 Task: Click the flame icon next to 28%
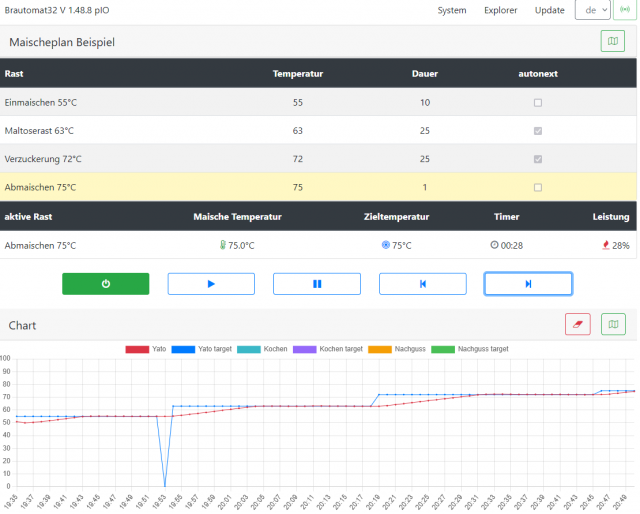pyautogui.click(x=606, y=245)
